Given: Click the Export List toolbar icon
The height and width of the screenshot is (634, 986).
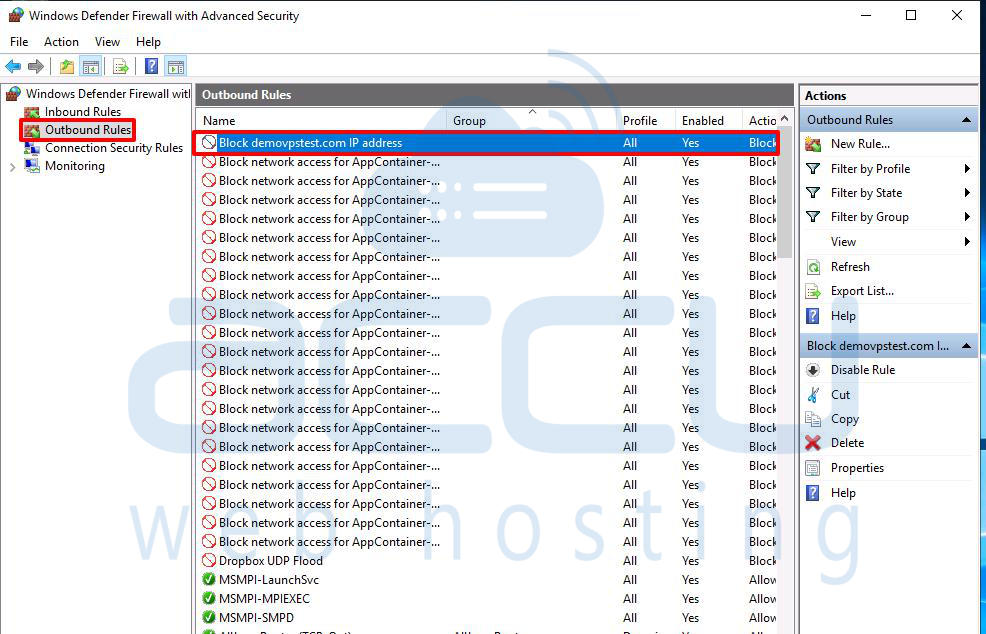Looking at the screenshot, I should [x=120, y=67].
